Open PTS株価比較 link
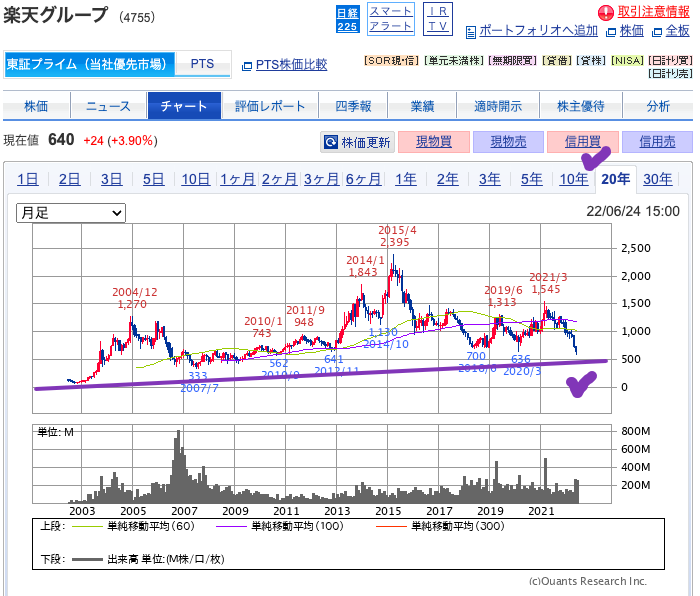 tap(291, 65)
